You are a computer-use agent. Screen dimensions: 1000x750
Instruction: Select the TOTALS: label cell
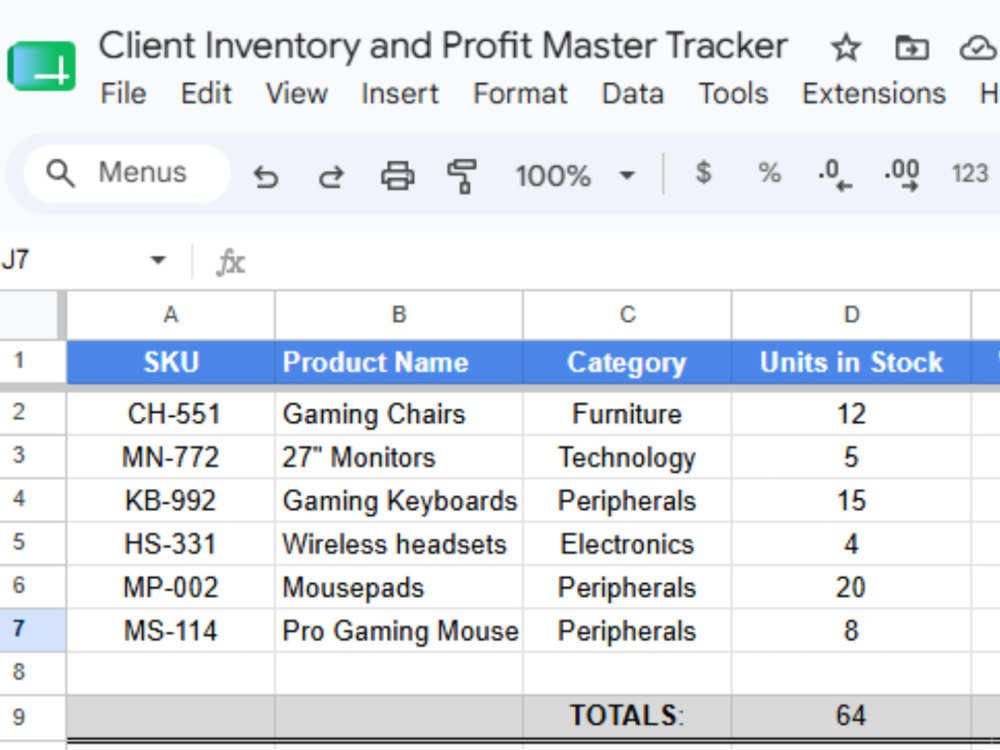[628, 716]
